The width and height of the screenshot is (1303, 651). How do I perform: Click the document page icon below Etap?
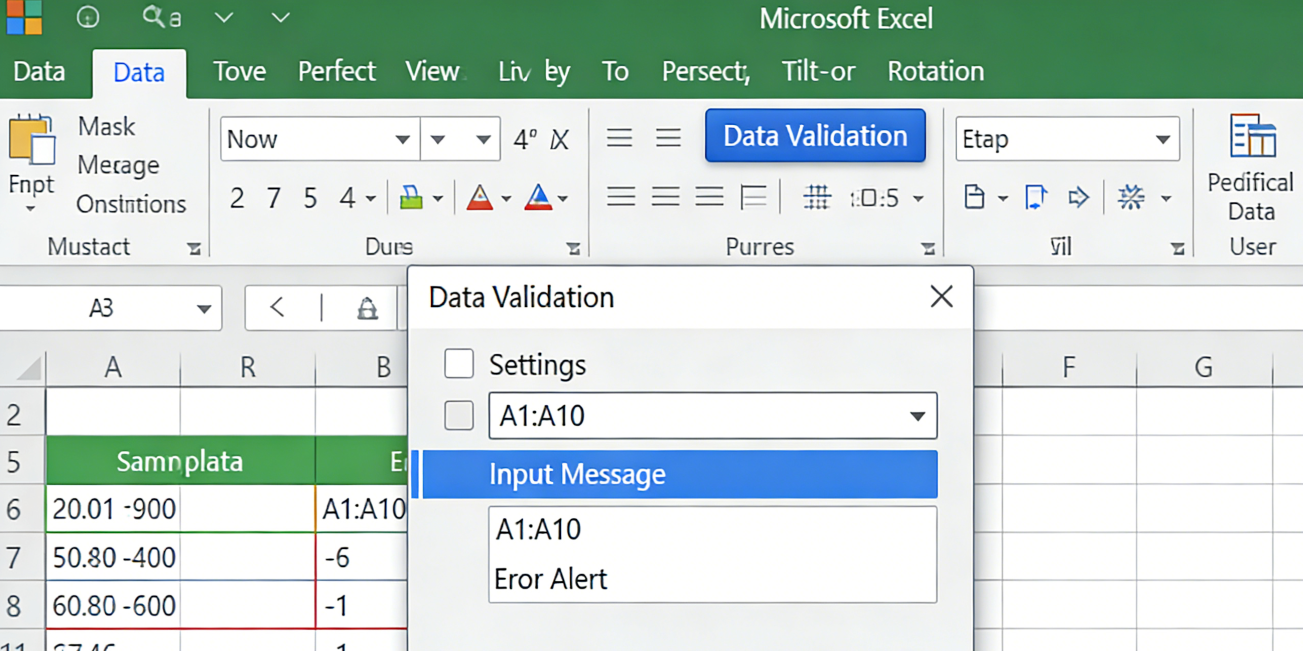coord(974,197)
